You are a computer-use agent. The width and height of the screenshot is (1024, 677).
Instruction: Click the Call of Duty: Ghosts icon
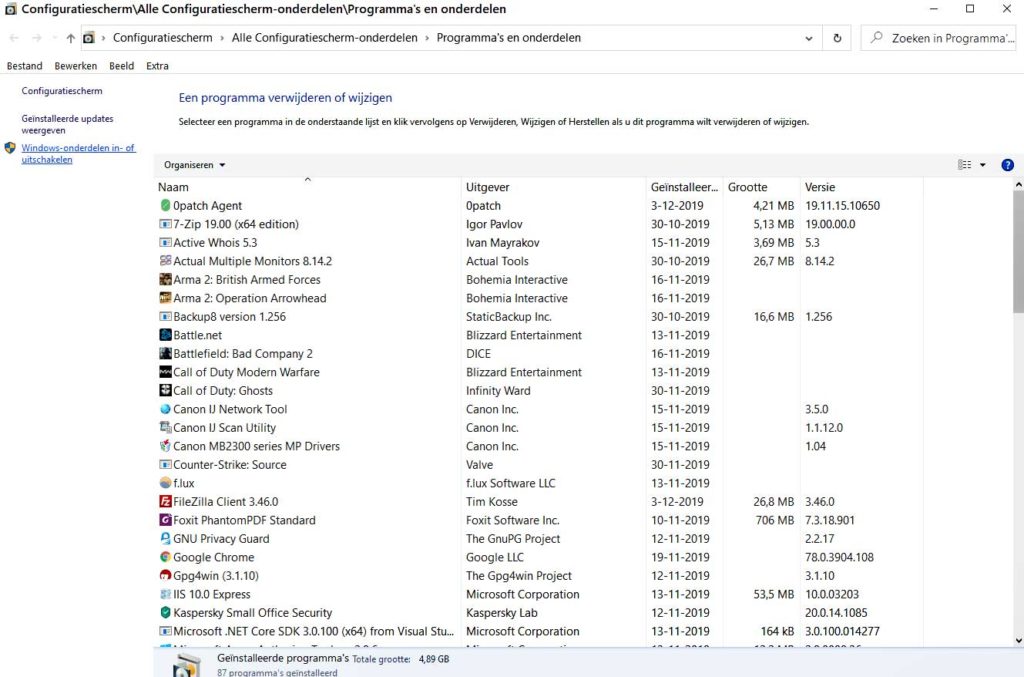click(x=165, y=390)
